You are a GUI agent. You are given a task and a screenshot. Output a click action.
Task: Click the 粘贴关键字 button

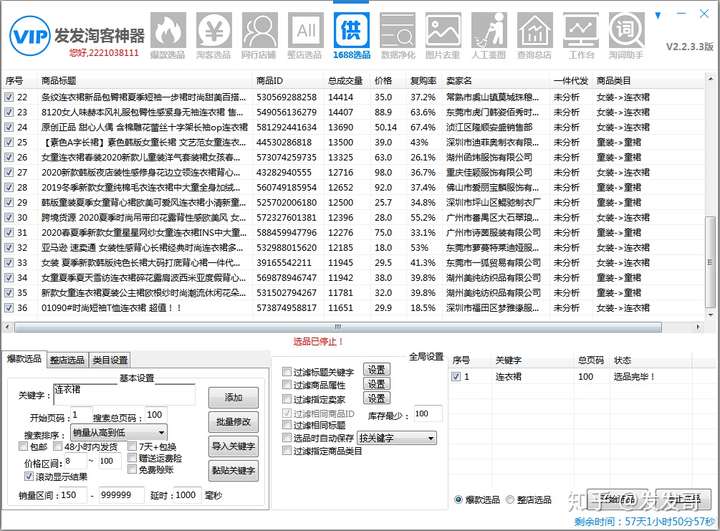[x=233, y=470]
